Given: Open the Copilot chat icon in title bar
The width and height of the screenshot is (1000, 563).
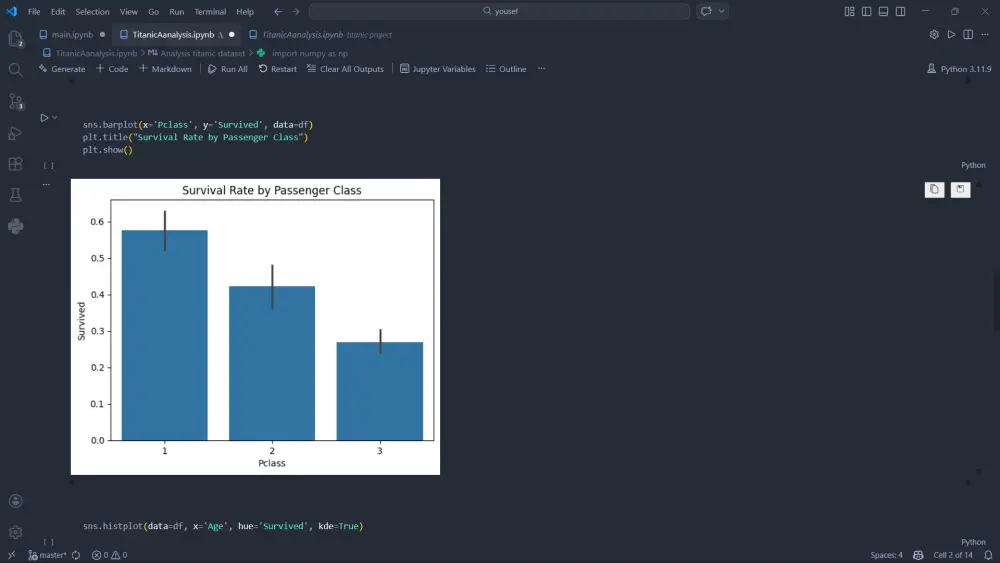Looking at the screenshot, I should click(706, 11).
